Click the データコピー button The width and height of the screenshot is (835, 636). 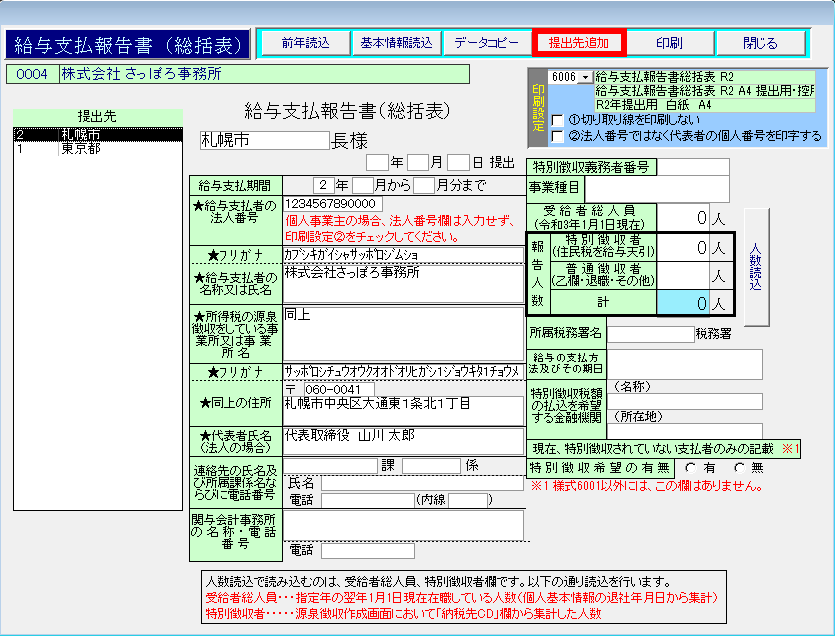pos(487,43)
